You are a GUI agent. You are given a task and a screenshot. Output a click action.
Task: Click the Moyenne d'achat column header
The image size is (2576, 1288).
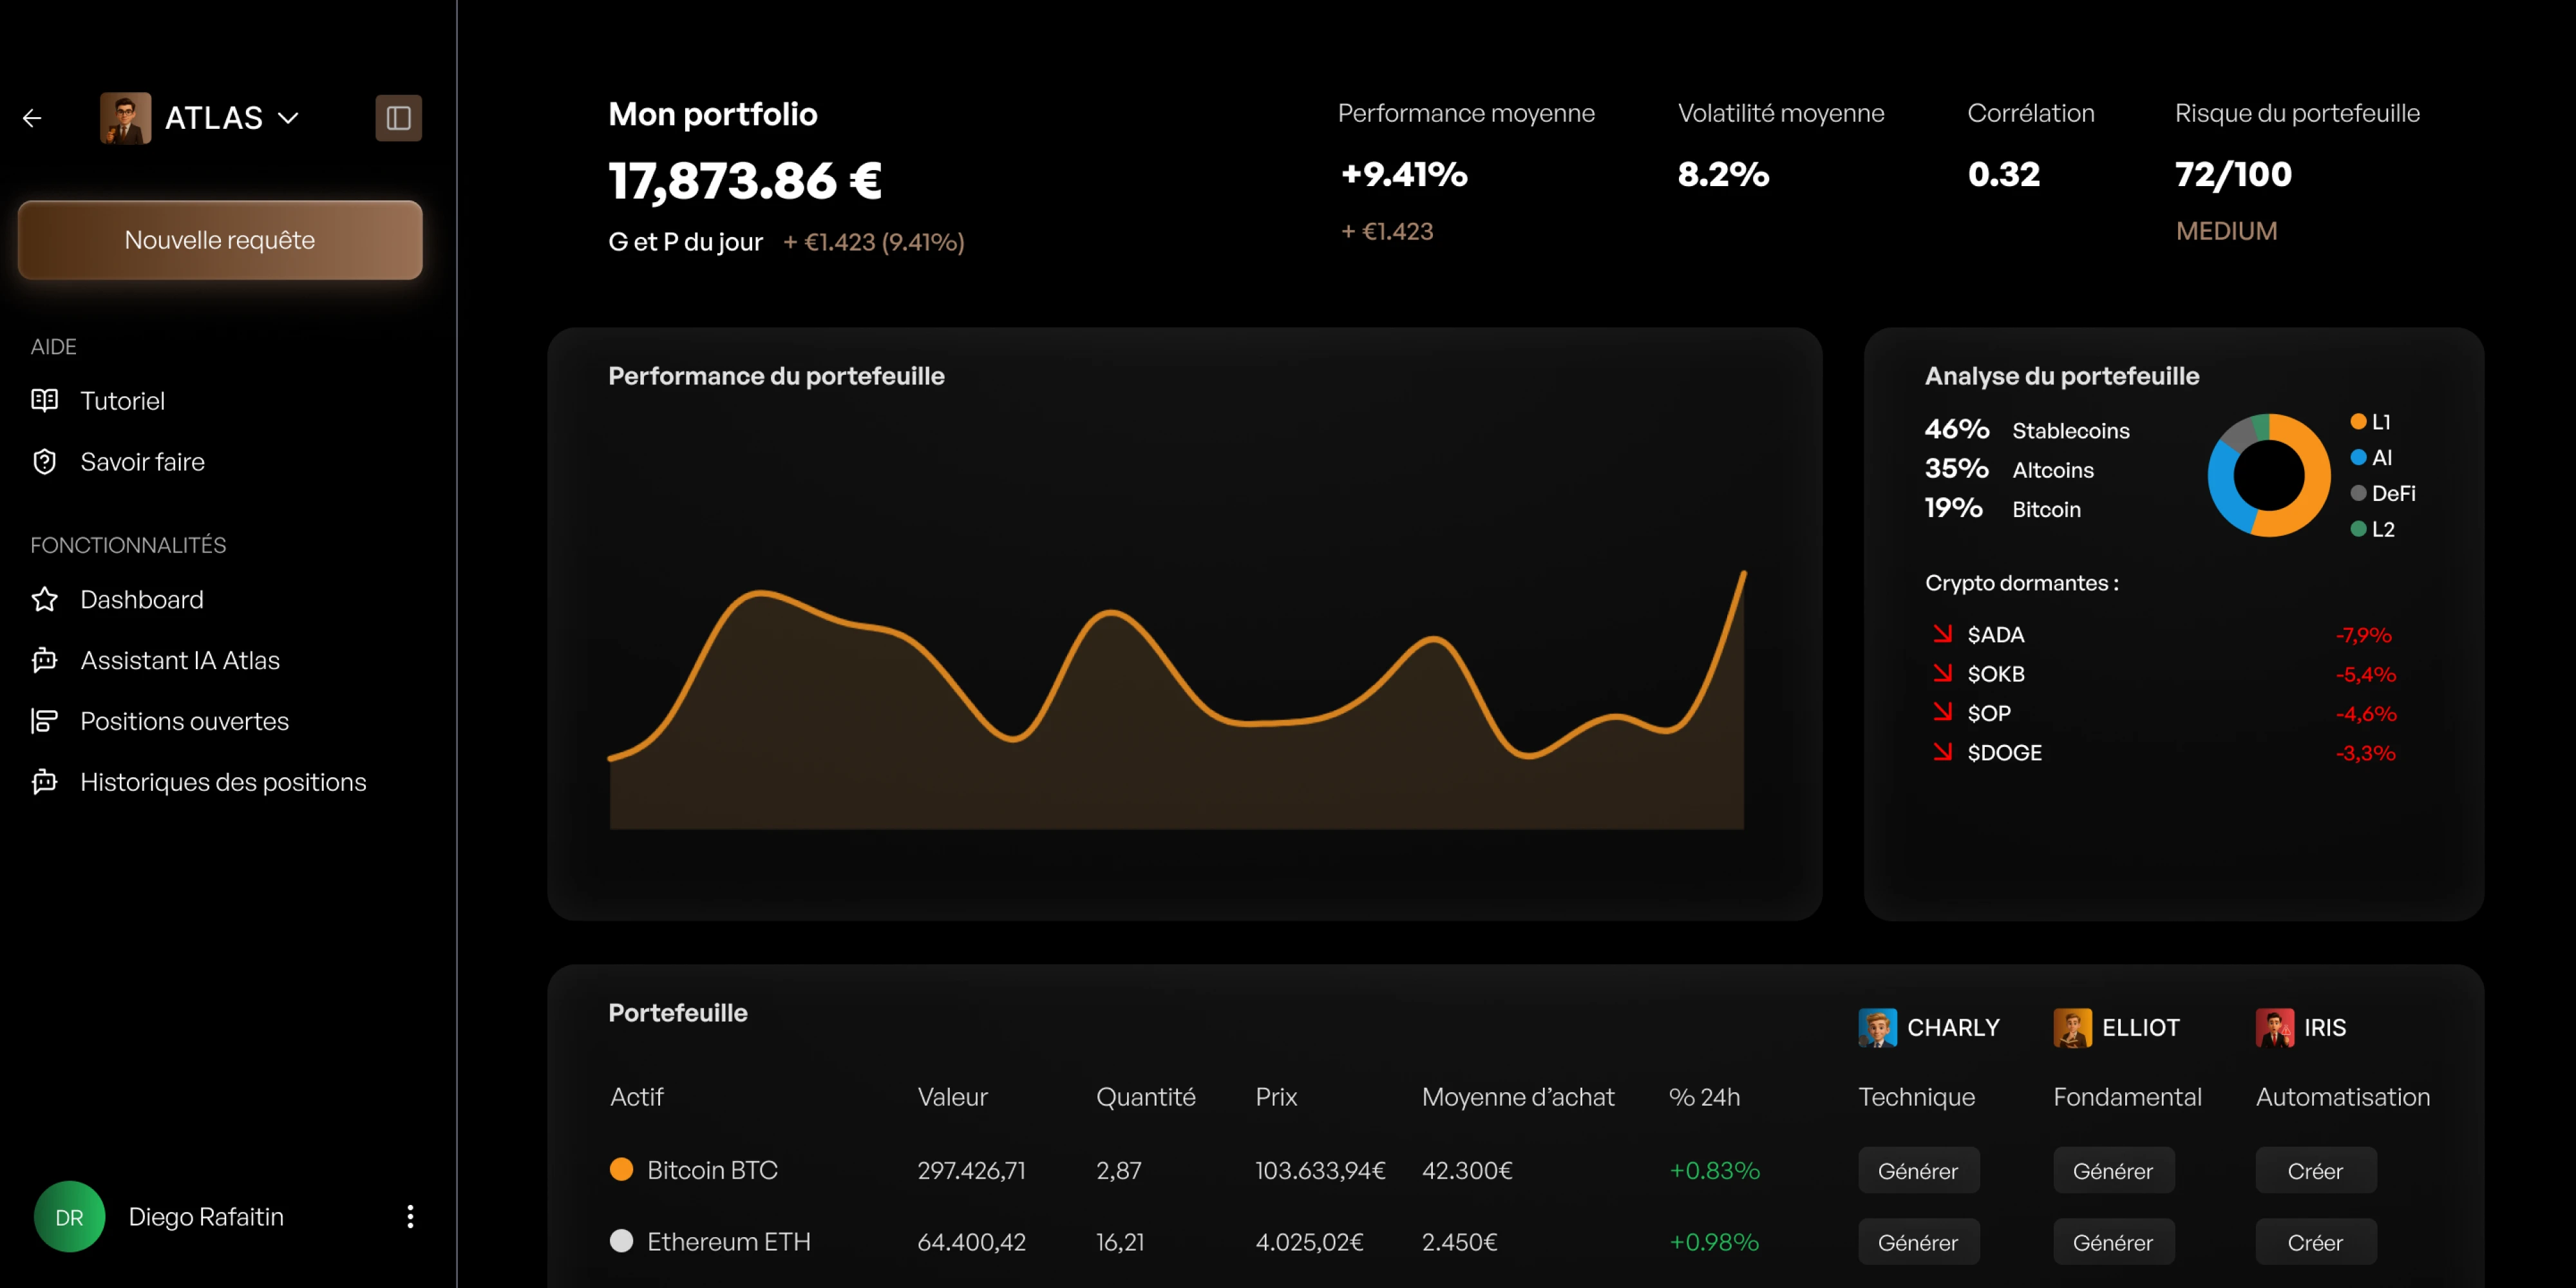click(1518, 1097)
